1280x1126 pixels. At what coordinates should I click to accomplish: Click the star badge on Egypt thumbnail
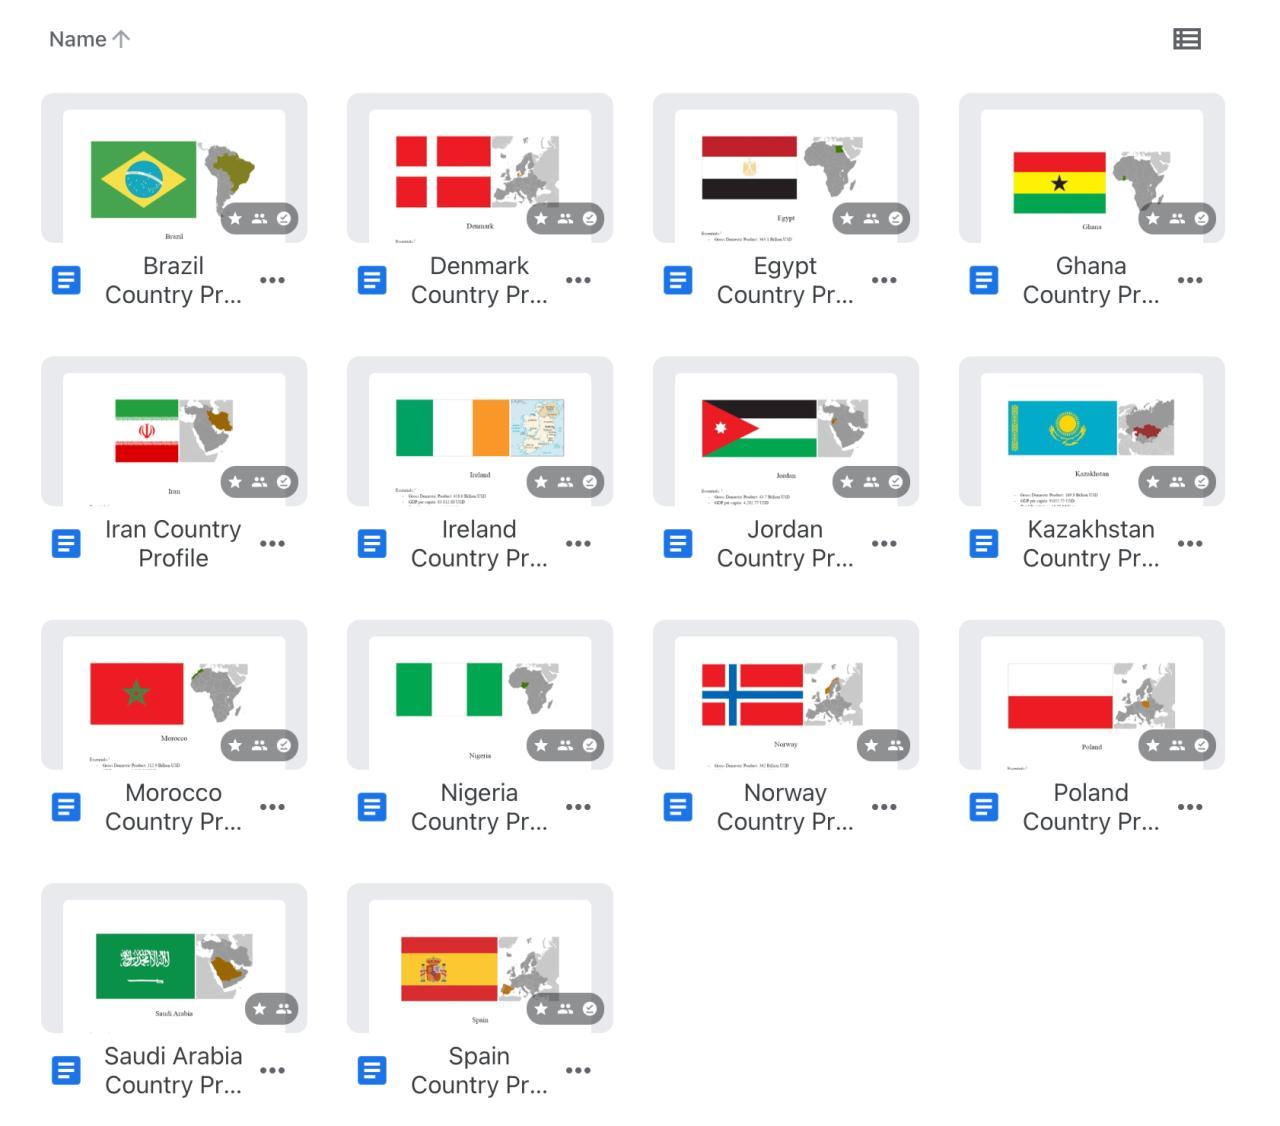pyautogui.click(x=847, y=218)
